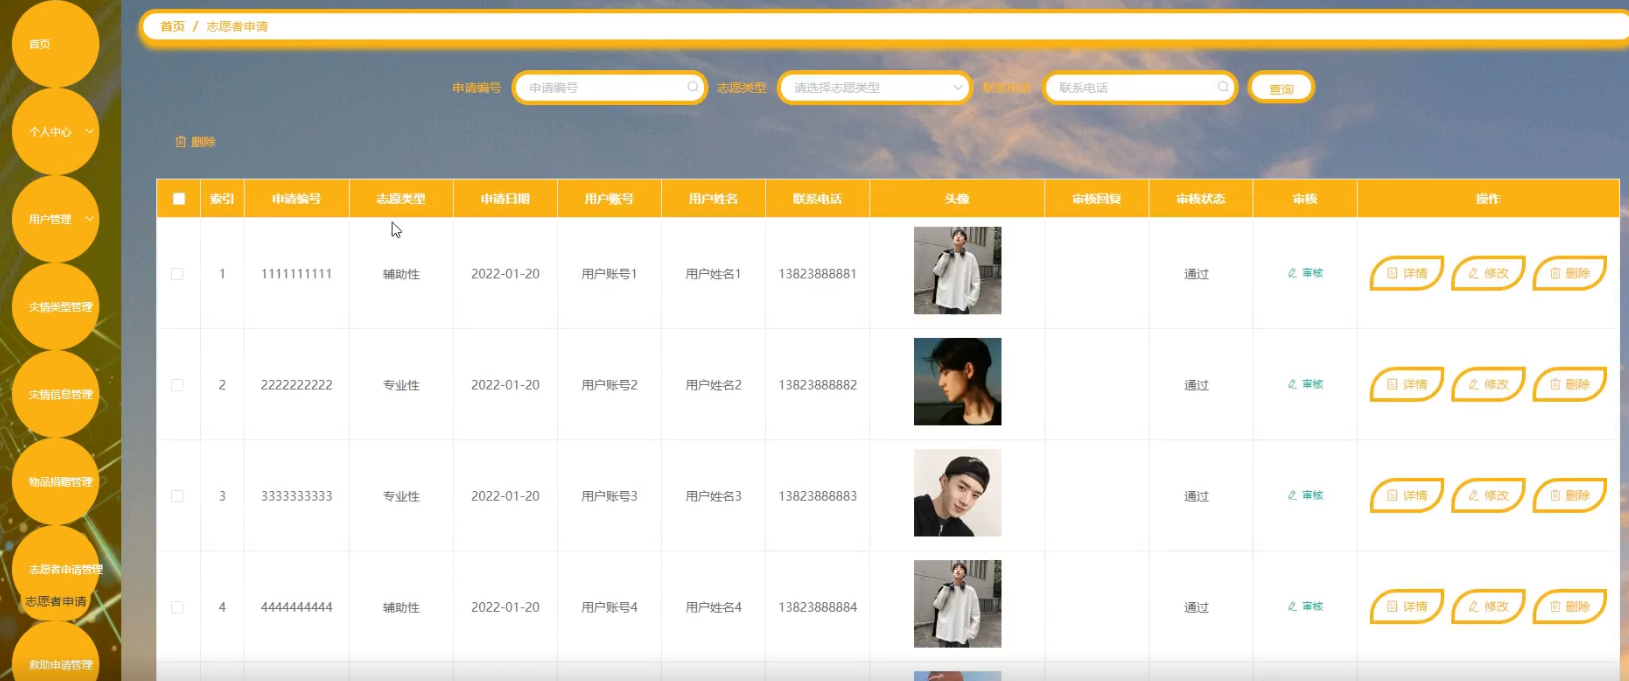Expand 用户管理 sidebar menu
This screenshot has width=1629, height=681.
(x=55, y=219)
